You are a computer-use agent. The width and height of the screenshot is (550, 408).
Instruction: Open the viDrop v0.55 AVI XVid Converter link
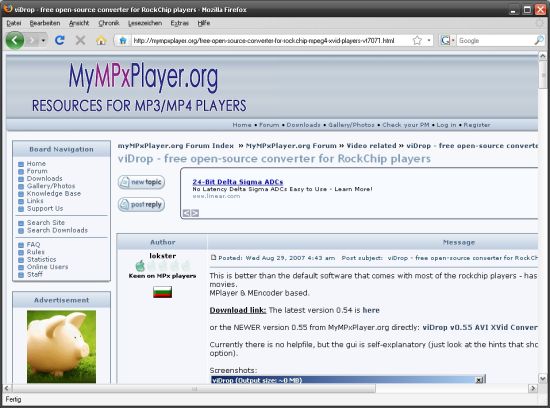(x=480, y=327)
